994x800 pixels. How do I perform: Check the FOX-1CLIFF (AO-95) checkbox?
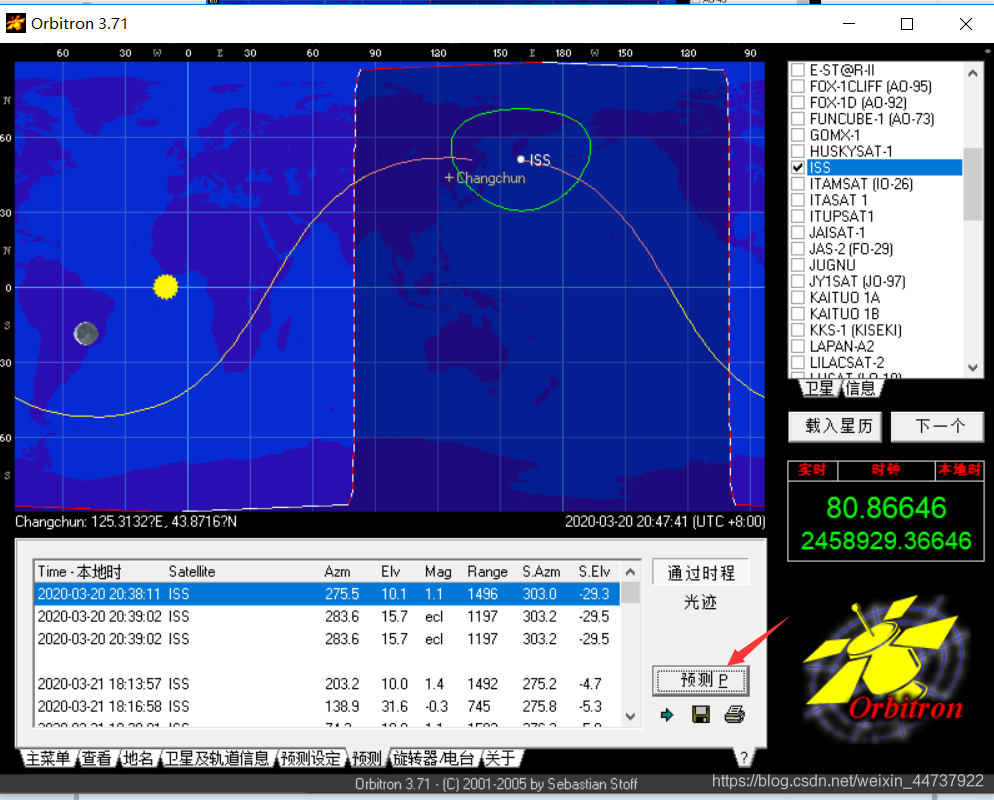pos(798,86)
